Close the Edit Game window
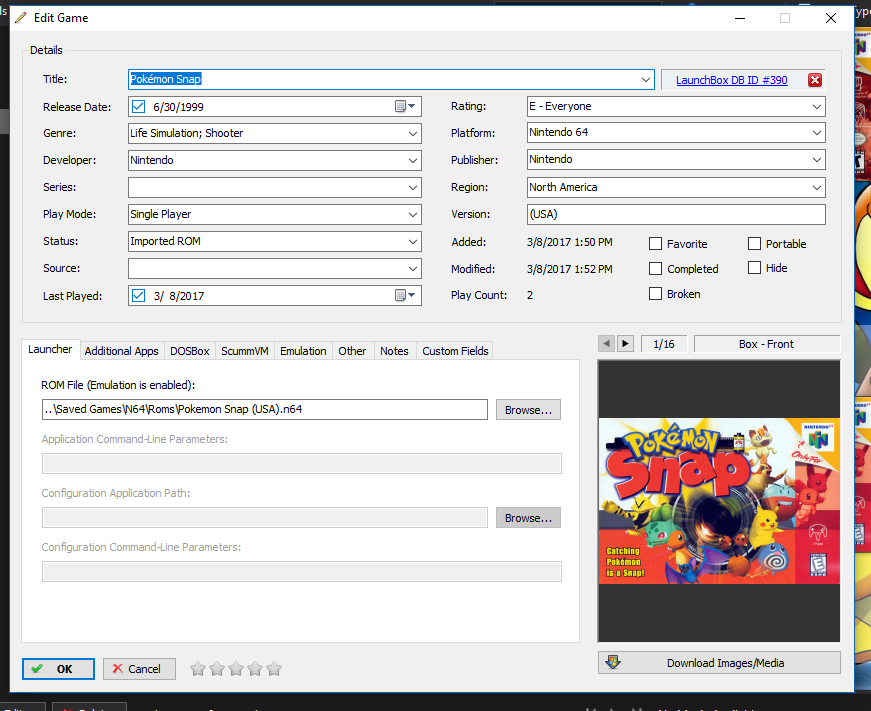The width and height of the screenshot is (871, 711). coord(830,18)
